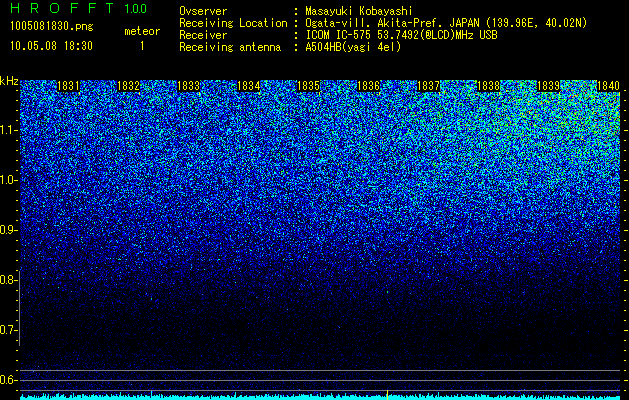The width and height of the screenshot is (629, 400).
Task: Click the 1837 time marker label
Action: coord(428,86)
